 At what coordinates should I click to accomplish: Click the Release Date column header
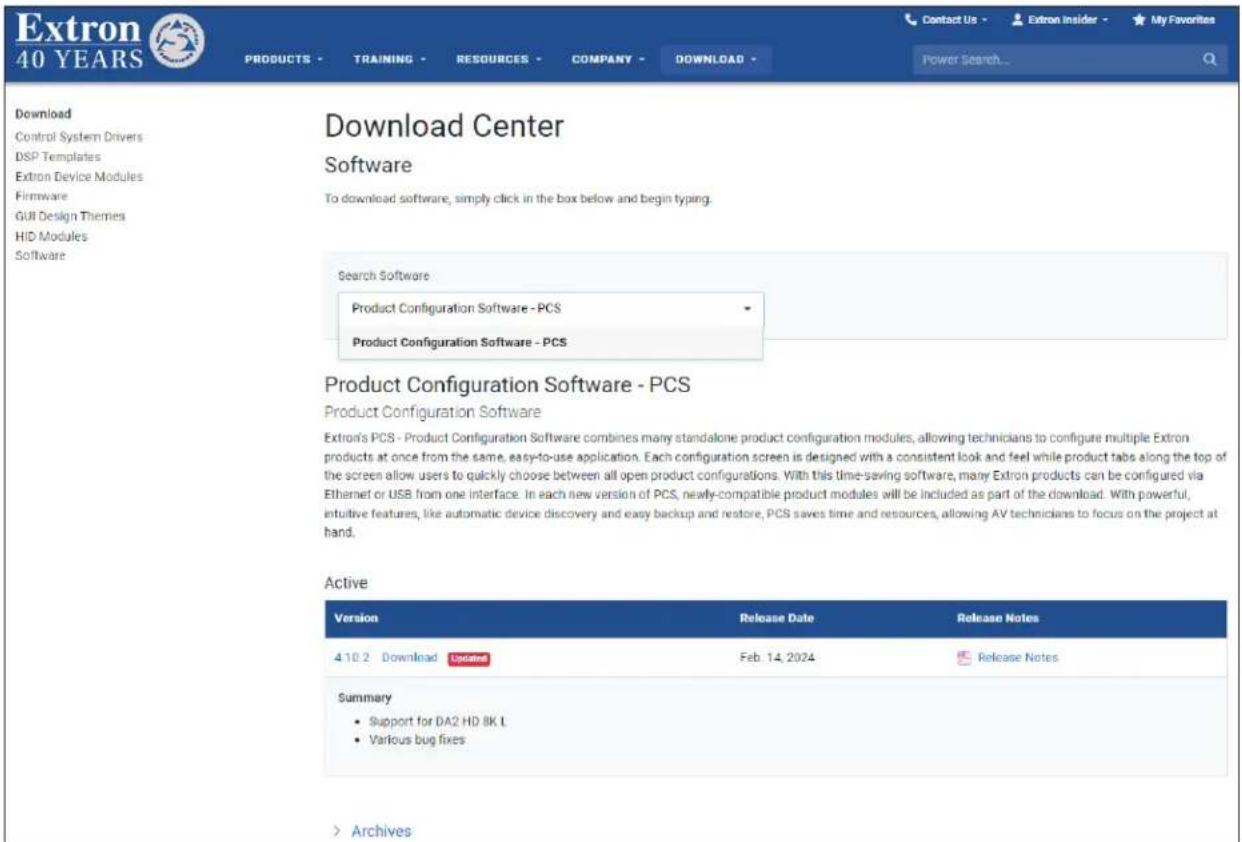click(777, 618)
